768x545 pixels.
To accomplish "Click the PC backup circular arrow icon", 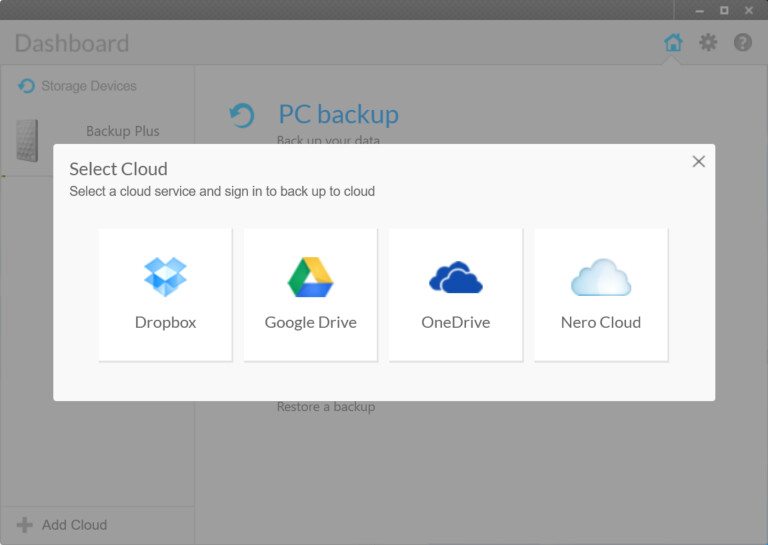I will pos(242,116).
